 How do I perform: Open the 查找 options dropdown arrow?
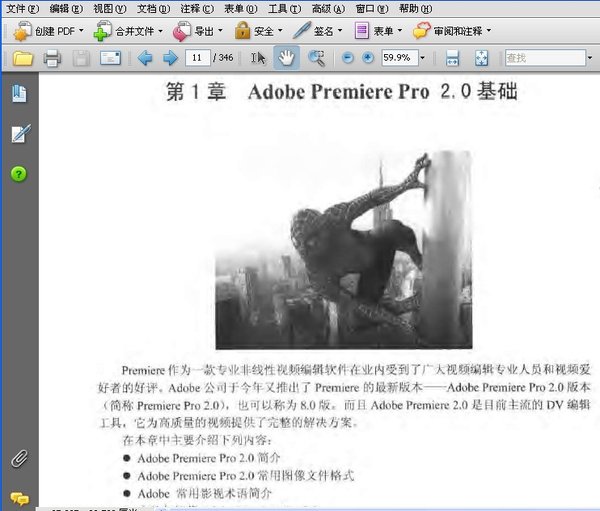[590, 58]
